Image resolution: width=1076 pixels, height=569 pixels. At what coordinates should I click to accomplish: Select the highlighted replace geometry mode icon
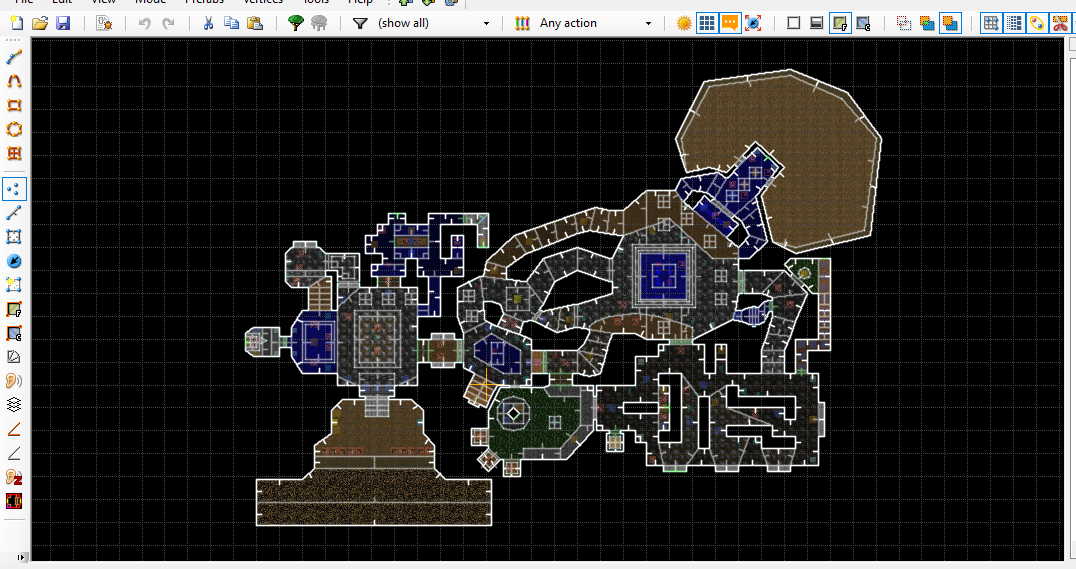950,23
